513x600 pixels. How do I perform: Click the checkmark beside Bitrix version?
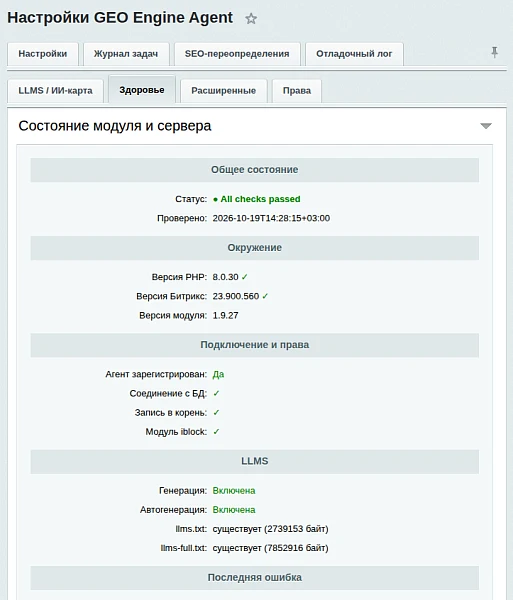(x=265, y=296)
